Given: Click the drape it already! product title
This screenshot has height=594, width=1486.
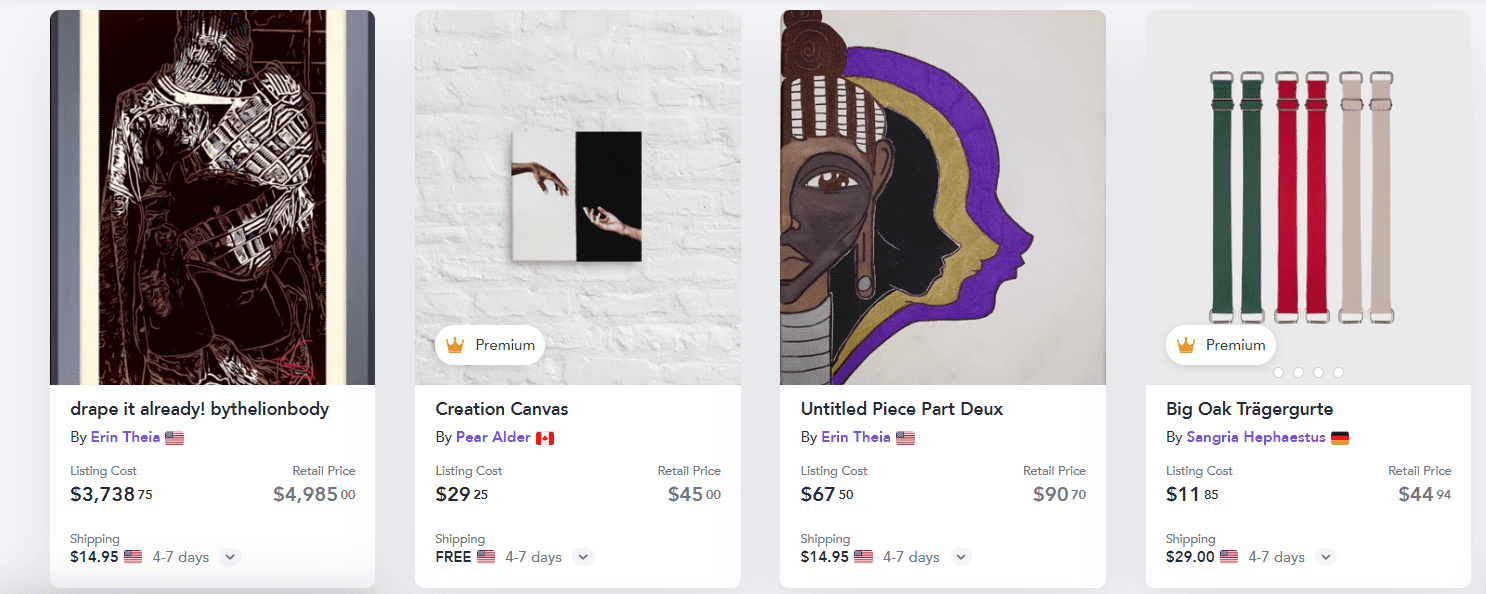Looking at the screenshot, I should click(199, 408).
